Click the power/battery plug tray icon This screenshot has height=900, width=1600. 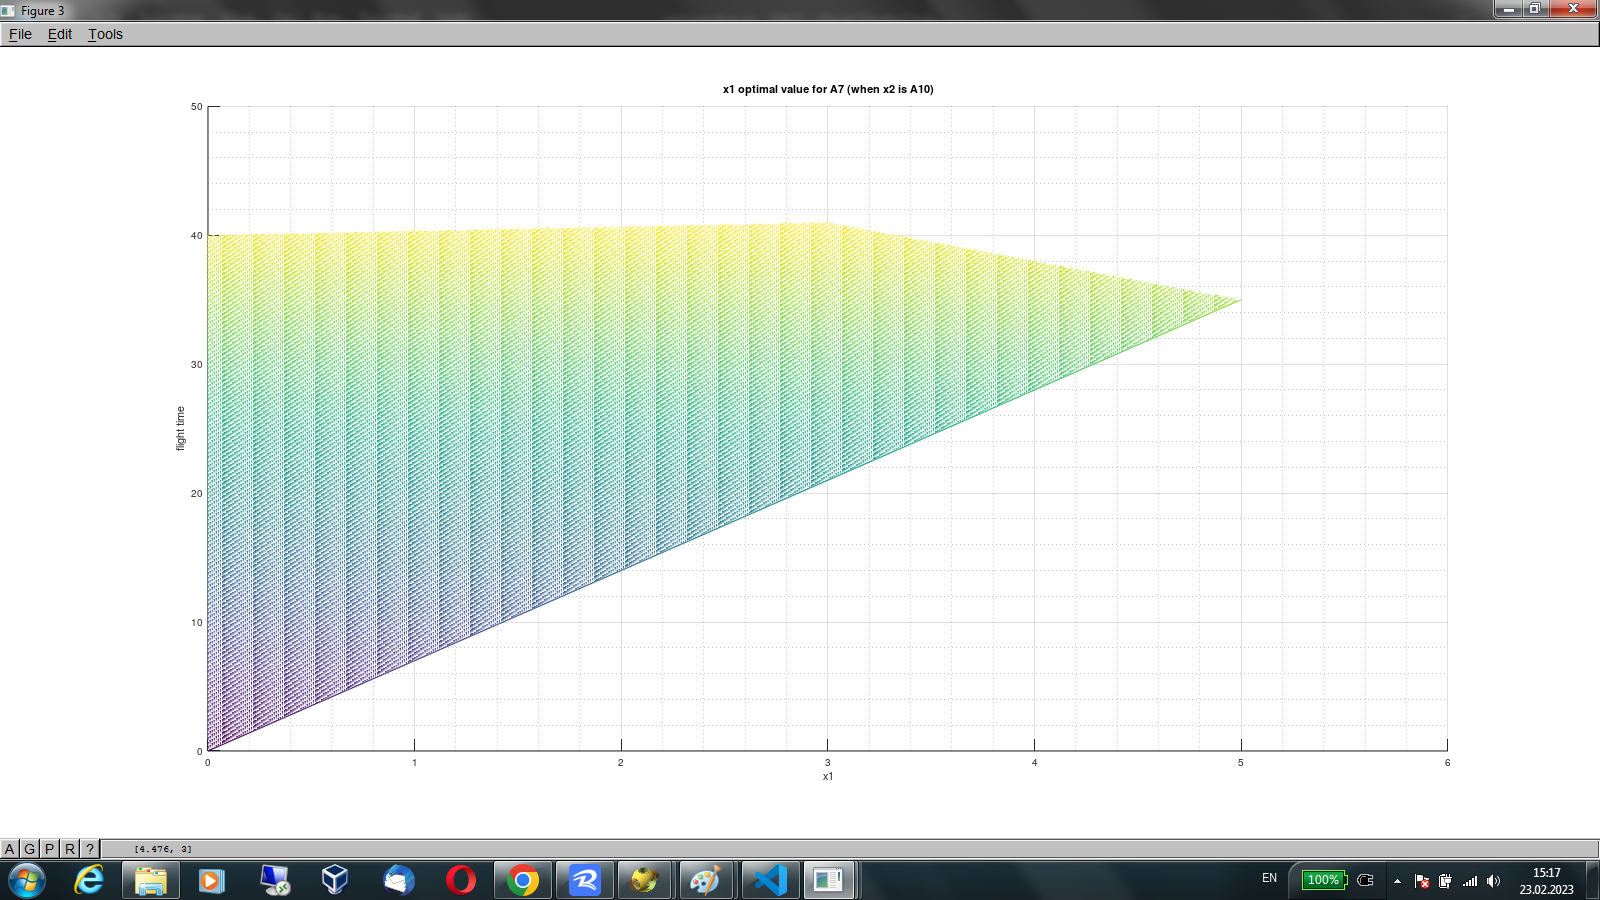pyautogui.click(x=1445, y=881)
